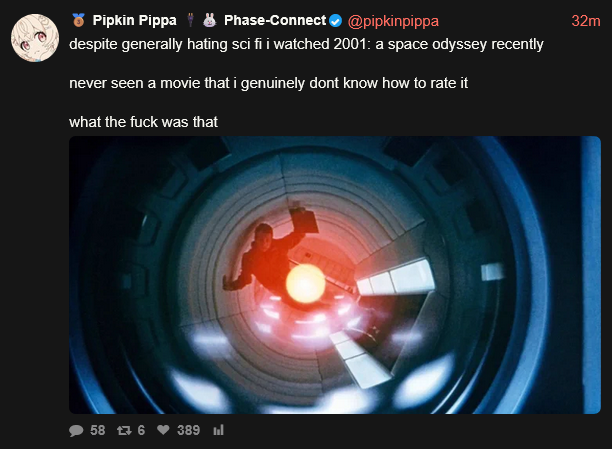This screenshot has width=612, height=449.
Task: Click the retweet arrows icon
Action: [124, 430]
